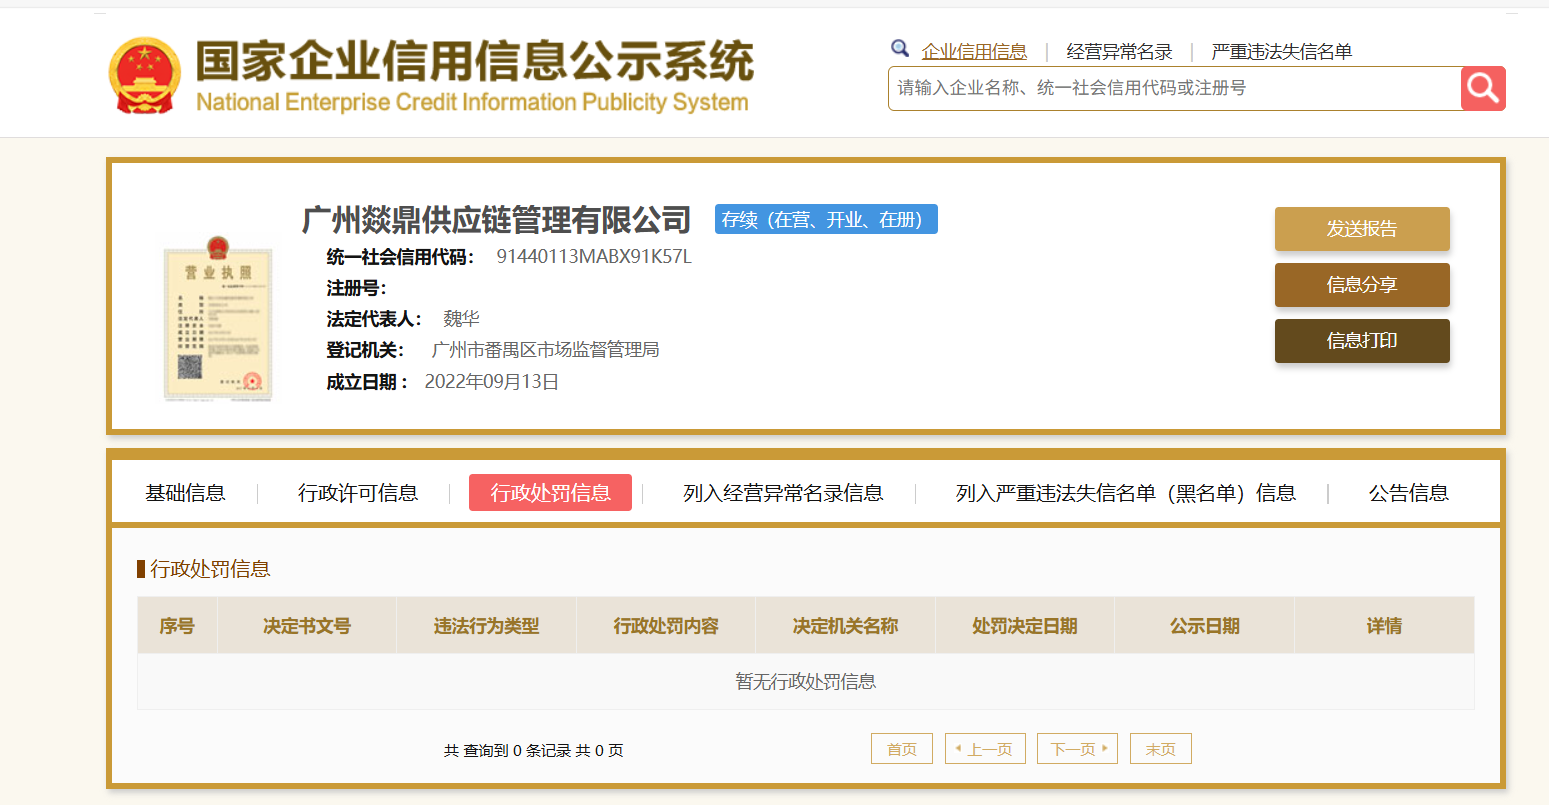Image resolution: width=1549 pixels, height=805 pixels.
Task: Click the 处罚决定日期 column header
Action: tap(1025, 626)
